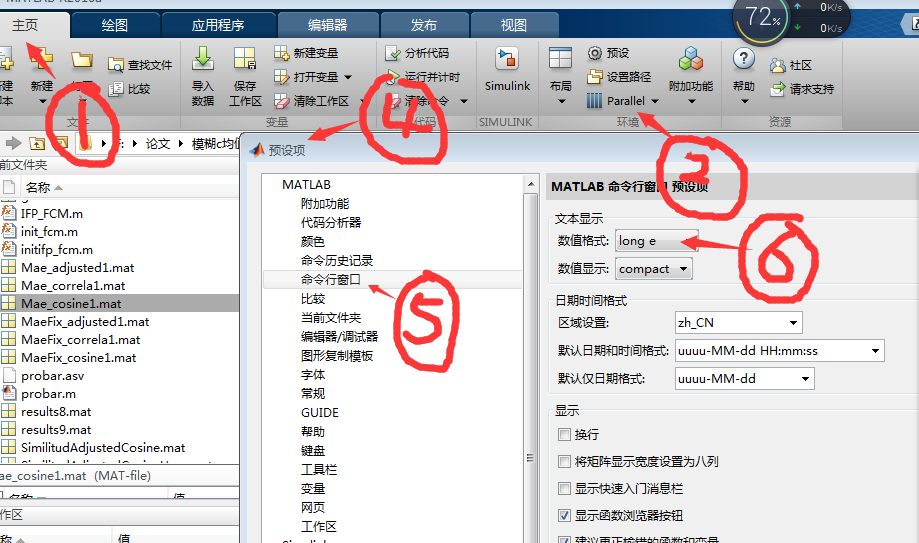
Task: Select file probar.m
Action: 48,393
